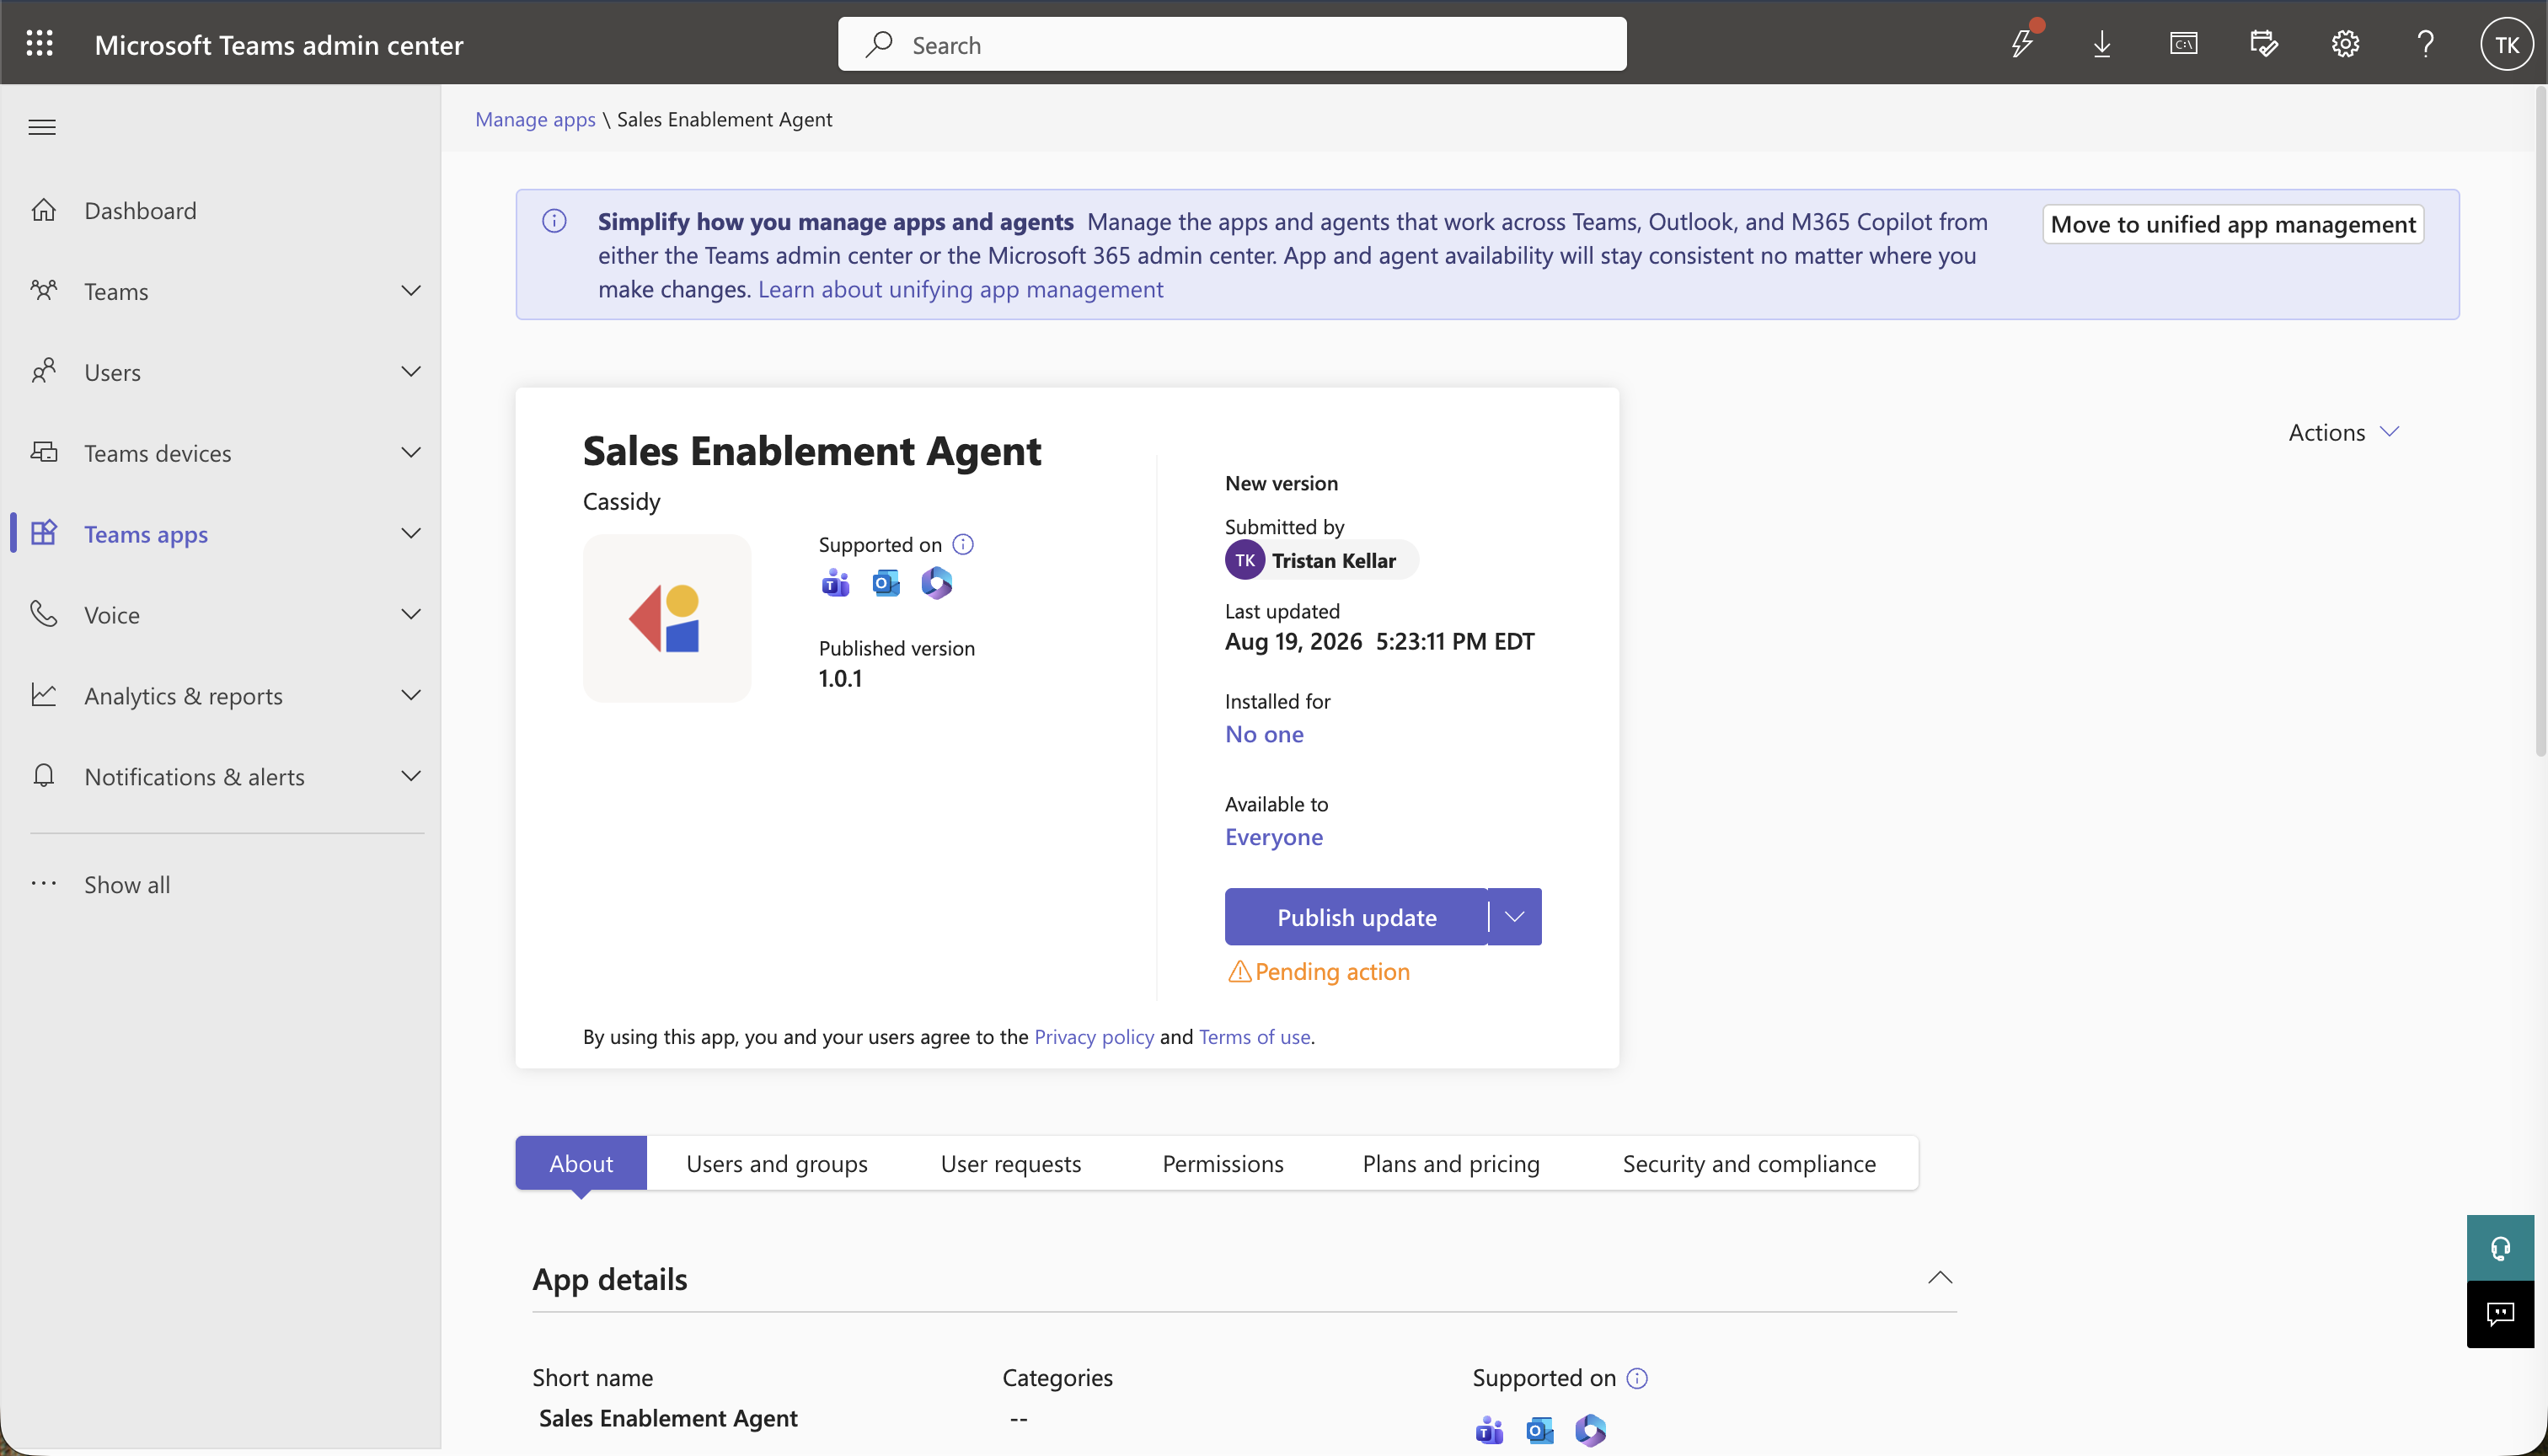This screenshot has height=1456, width=2548.
Task: Click into the Search field
Action: tap(1232, 44)
